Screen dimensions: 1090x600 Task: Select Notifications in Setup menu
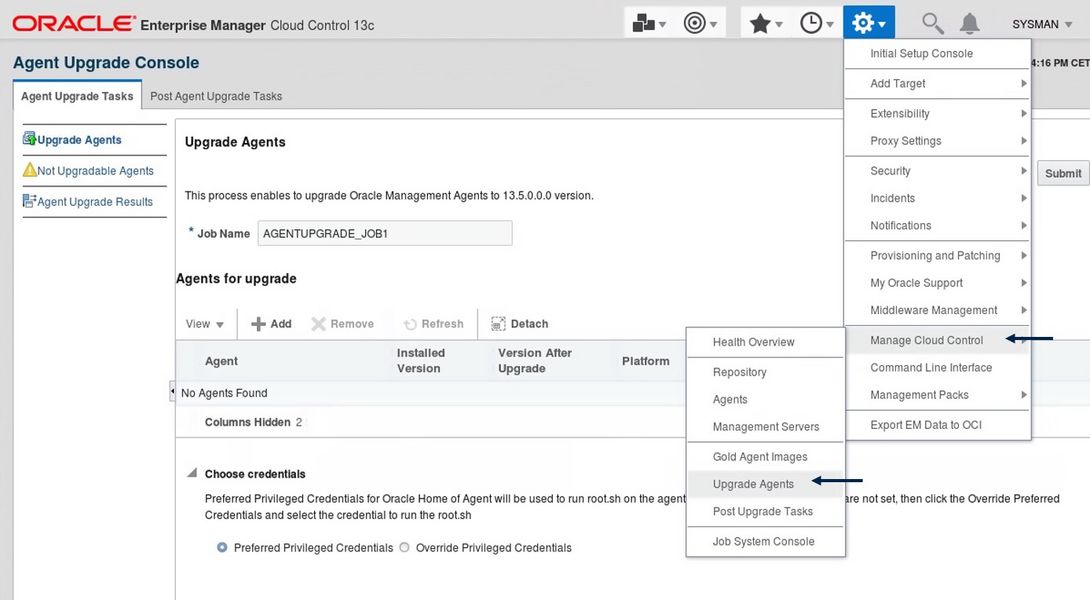click(937, 225)
